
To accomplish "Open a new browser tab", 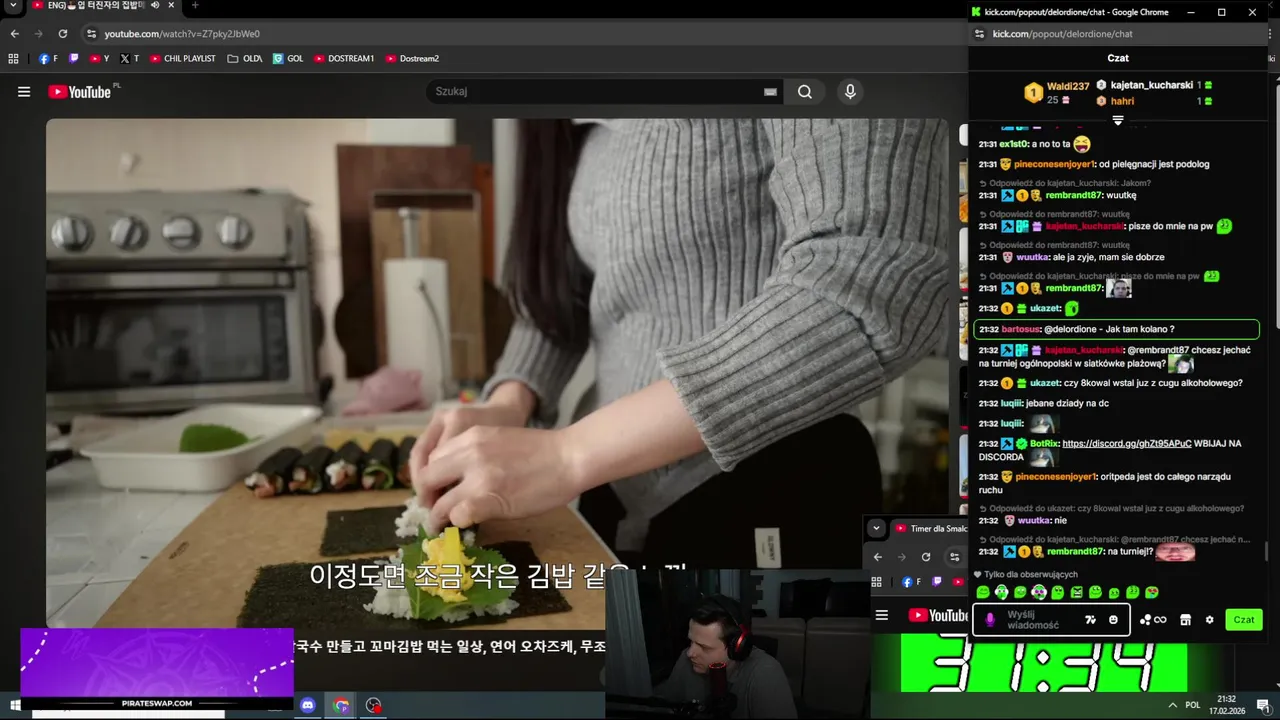I will point(195,5).
